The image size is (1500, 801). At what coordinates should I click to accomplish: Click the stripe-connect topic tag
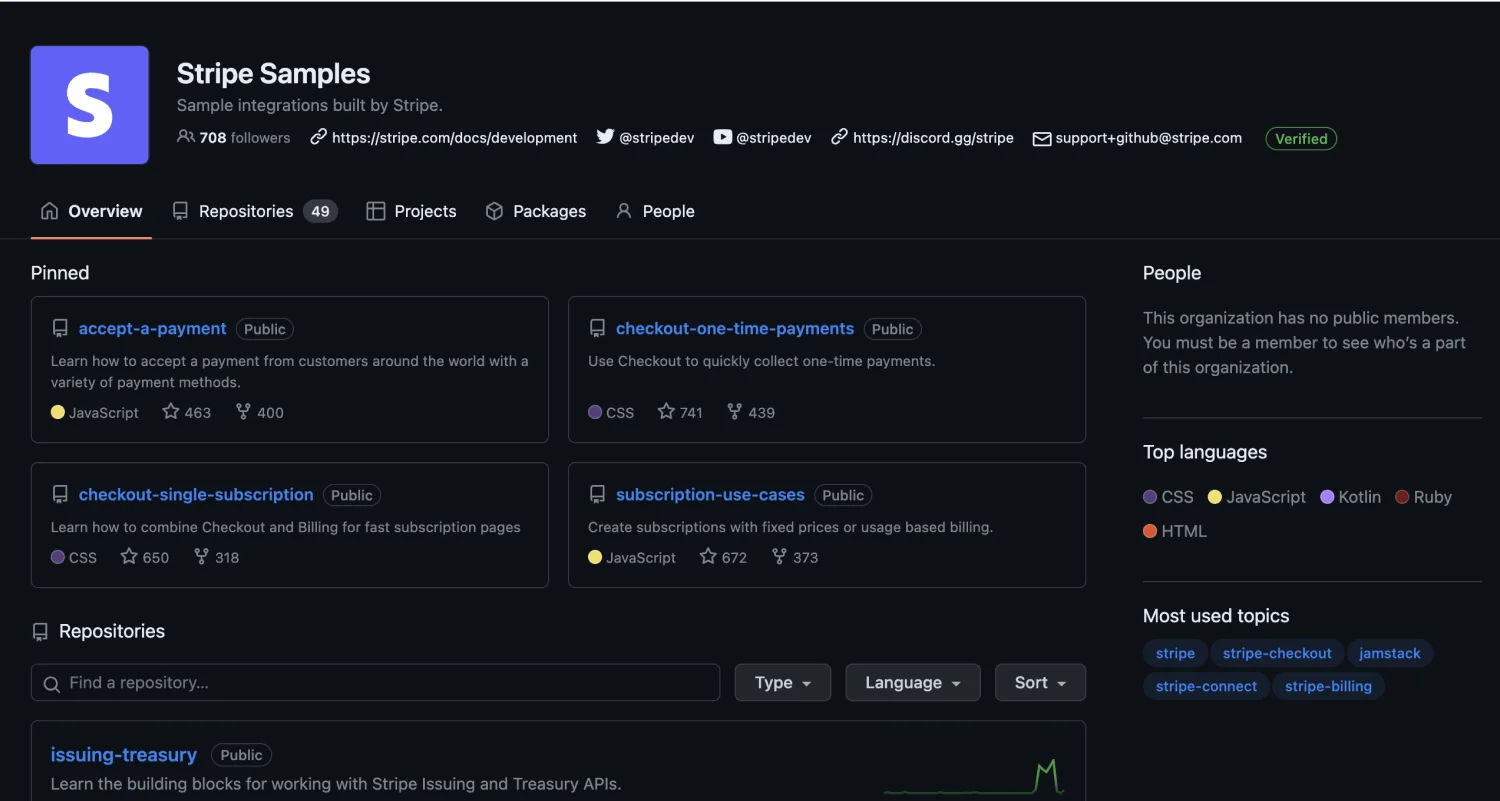[1206, 686]
